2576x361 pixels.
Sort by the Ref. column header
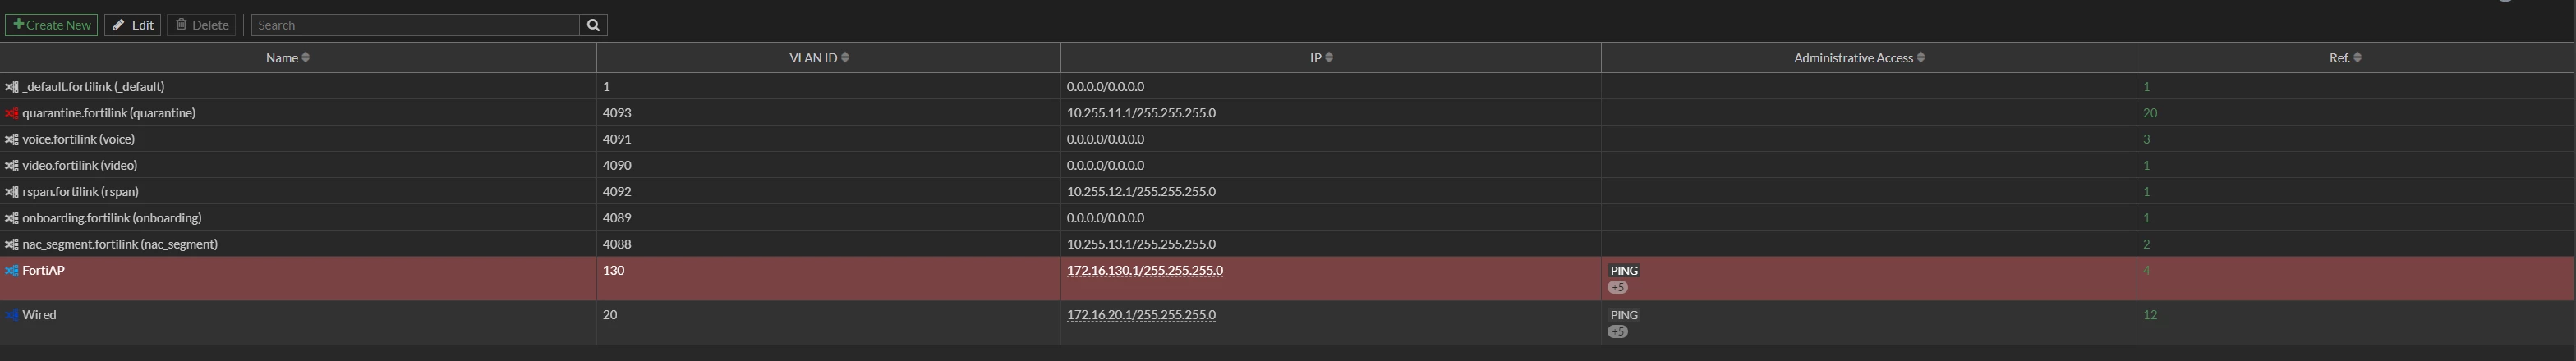click(x=2345, y=58)
